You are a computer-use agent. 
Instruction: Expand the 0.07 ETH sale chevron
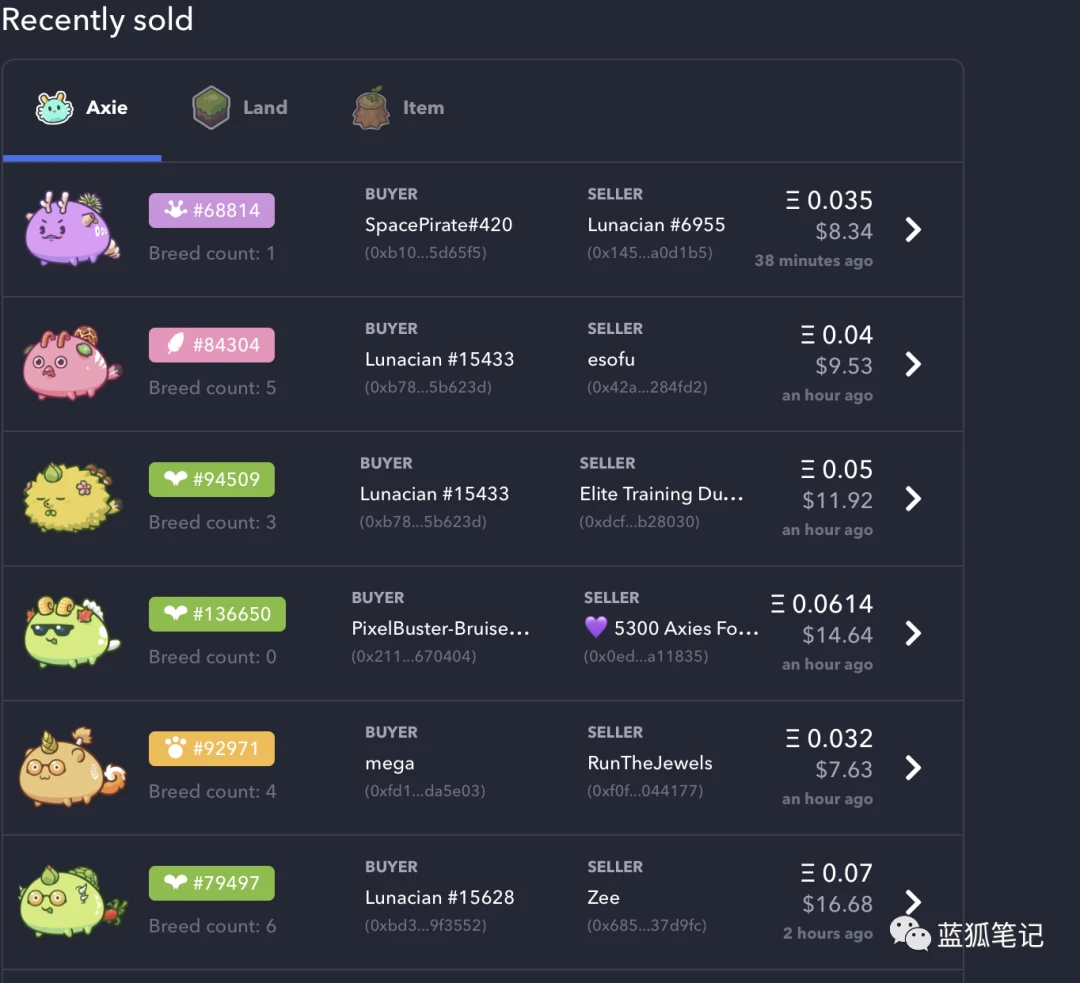point(913,902)
